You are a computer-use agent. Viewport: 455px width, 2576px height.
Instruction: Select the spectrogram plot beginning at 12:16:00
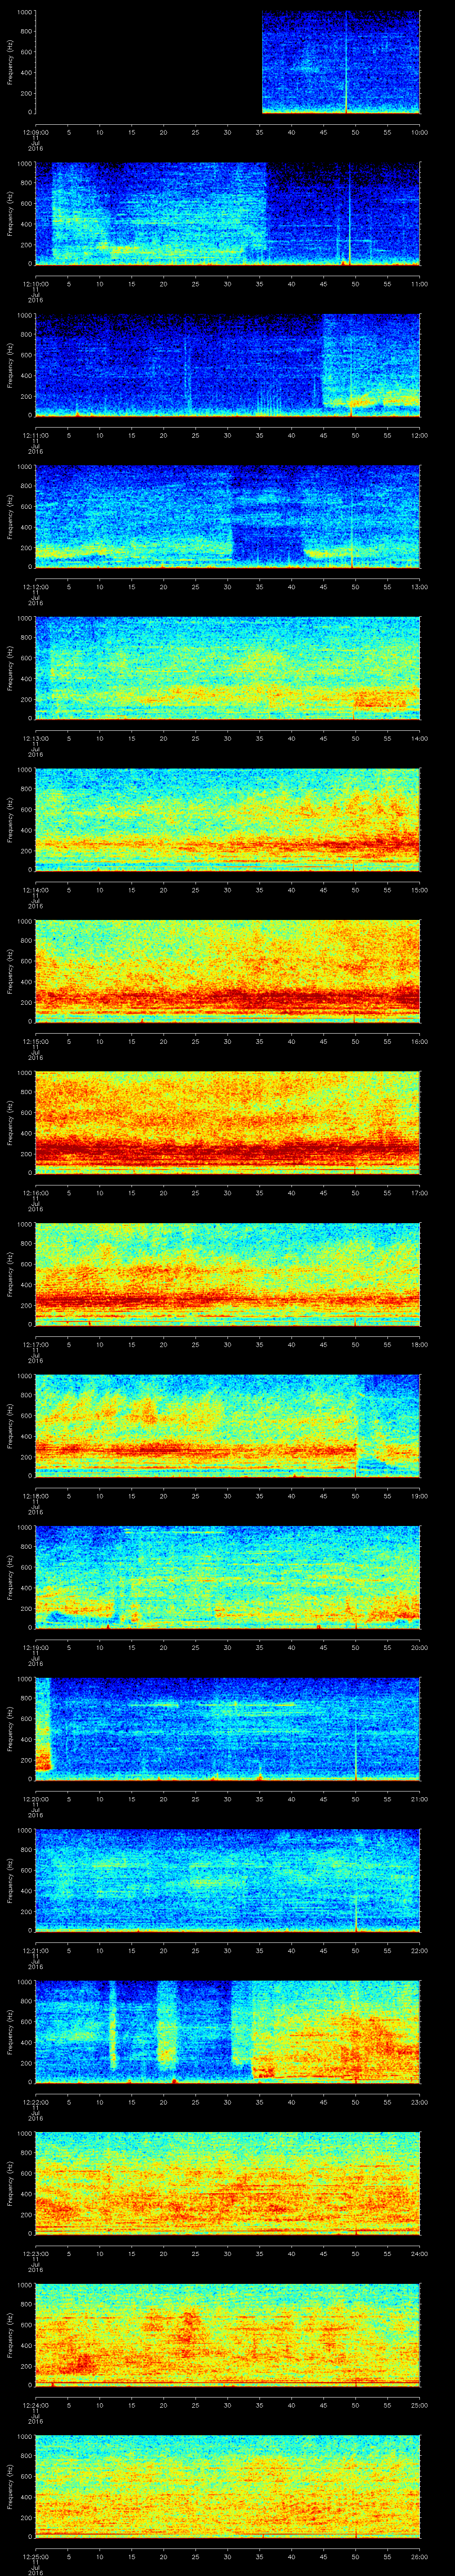coord(228,1123)
